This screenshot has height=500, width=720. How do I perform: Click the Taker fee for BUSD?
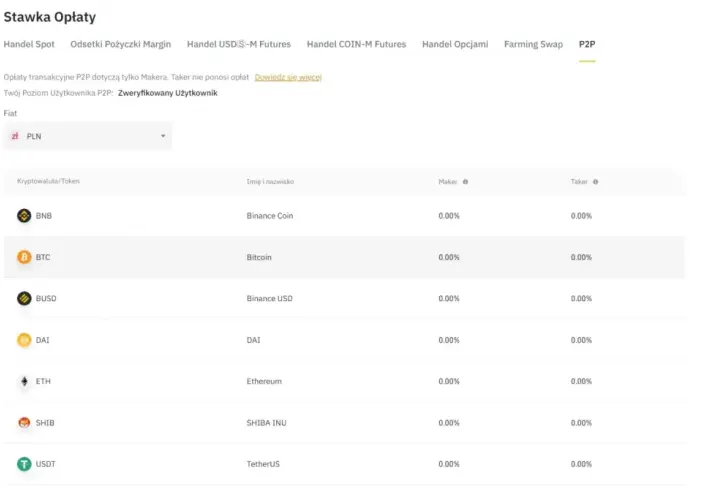[581, 298]
